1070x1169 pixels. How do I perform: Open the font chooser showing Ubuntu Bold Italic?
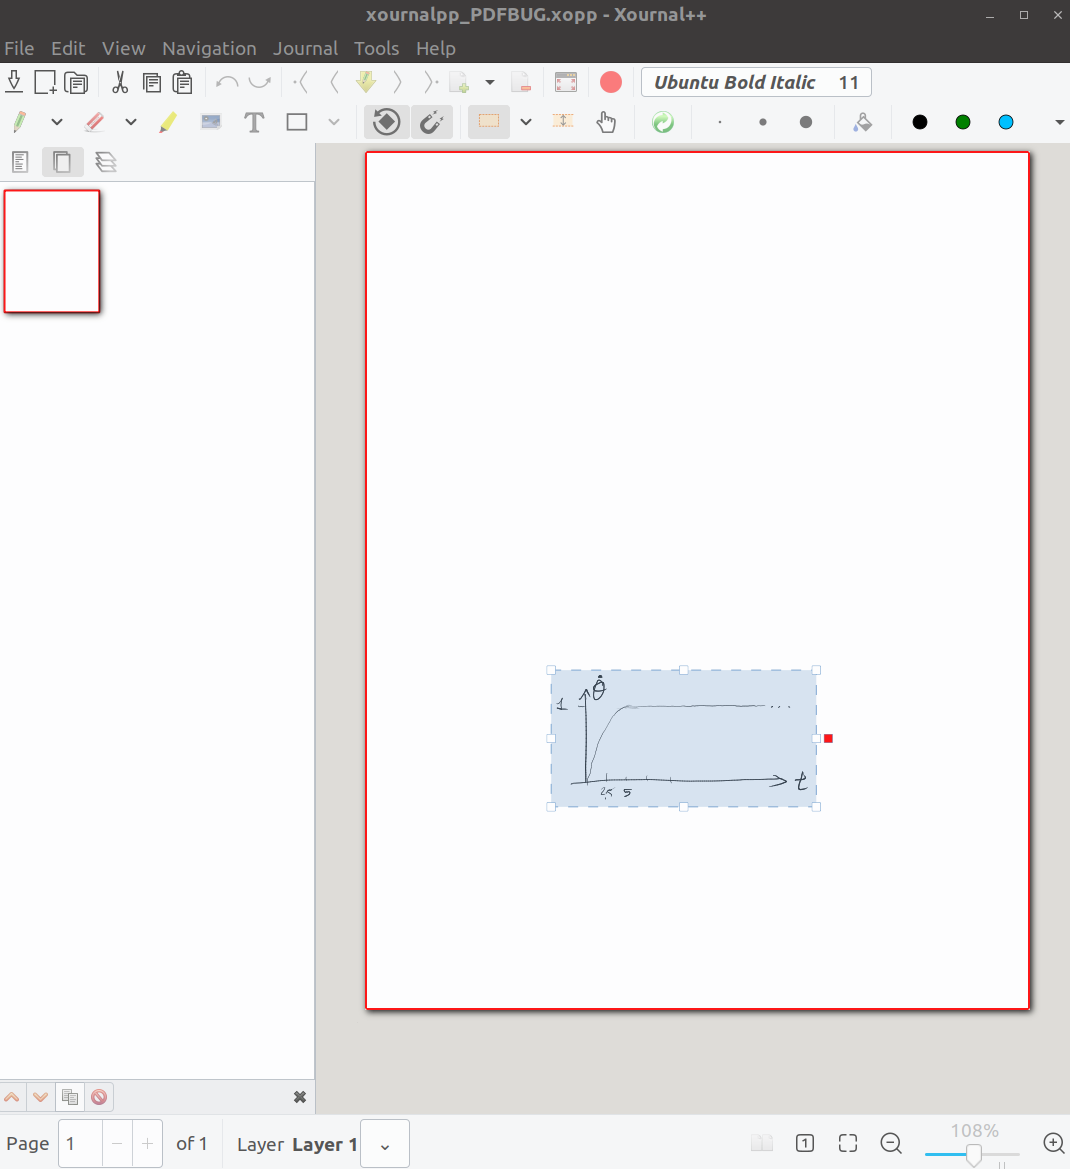tap(755, 82)
